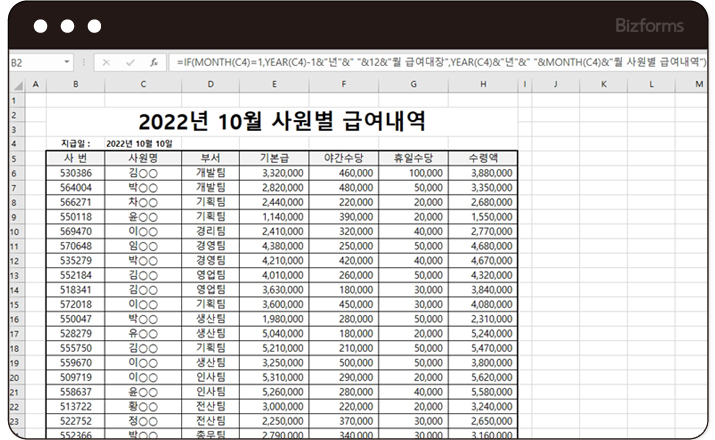Select column header B
The image size is (715, 440).
pyautogui.click(x=76, y=85)
